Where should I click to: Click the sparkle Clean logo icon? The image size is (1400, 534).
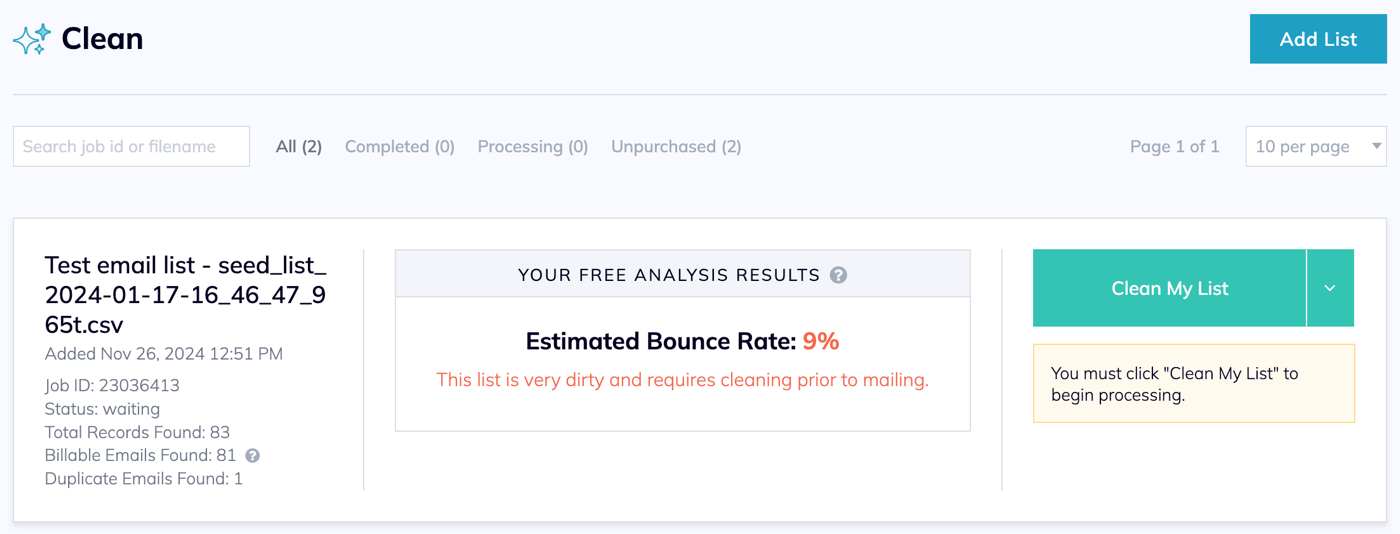coord(32,39)
